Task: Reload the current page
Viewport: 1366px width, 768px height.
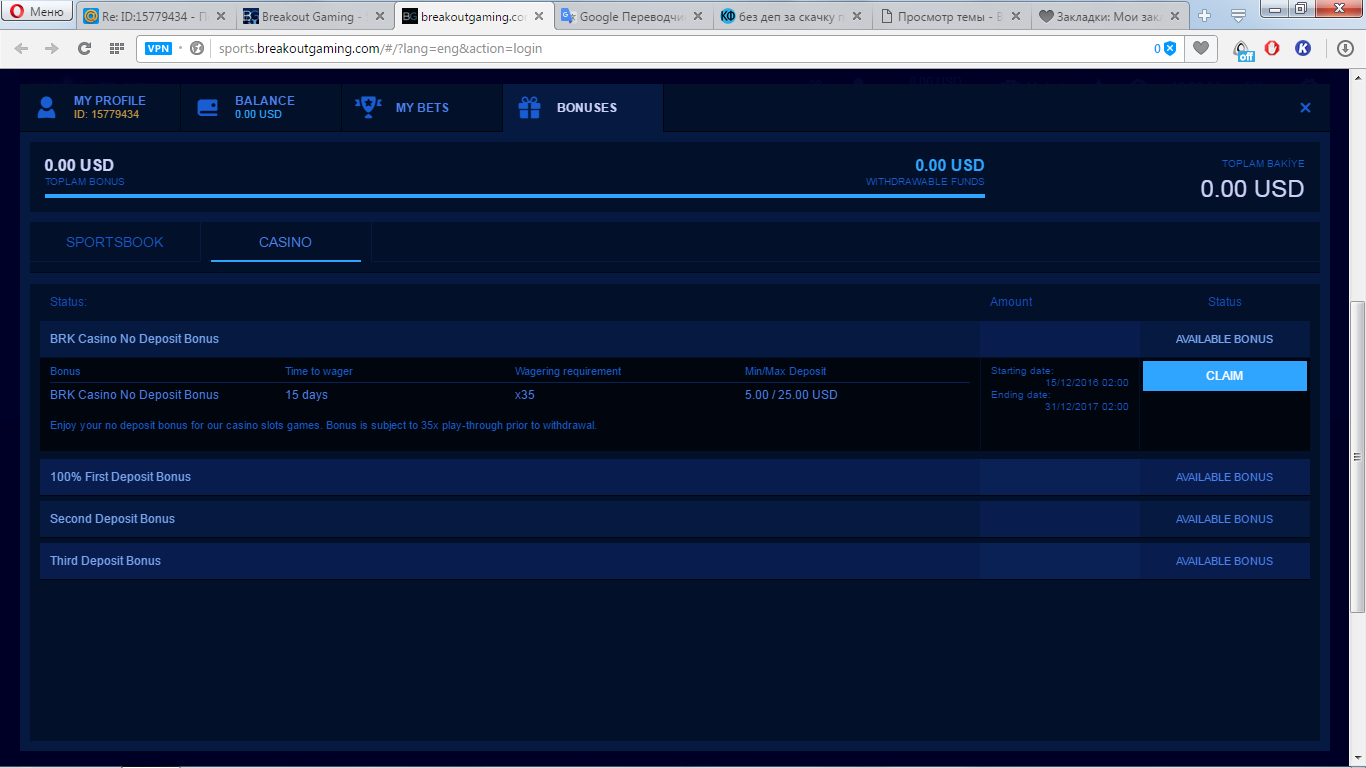Action: [x=85, y=48]
